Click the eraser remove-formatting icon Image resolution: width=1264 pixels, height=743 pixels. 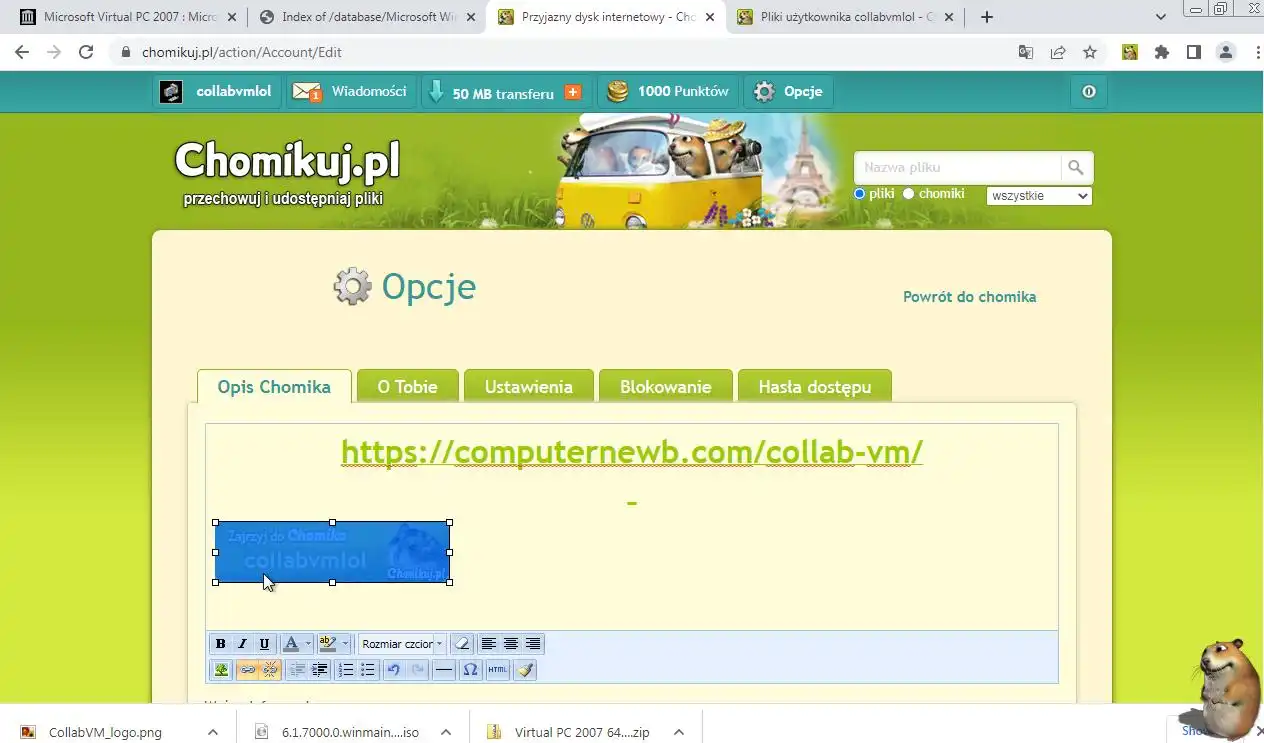pyautogui.click(x=461, y=644)
